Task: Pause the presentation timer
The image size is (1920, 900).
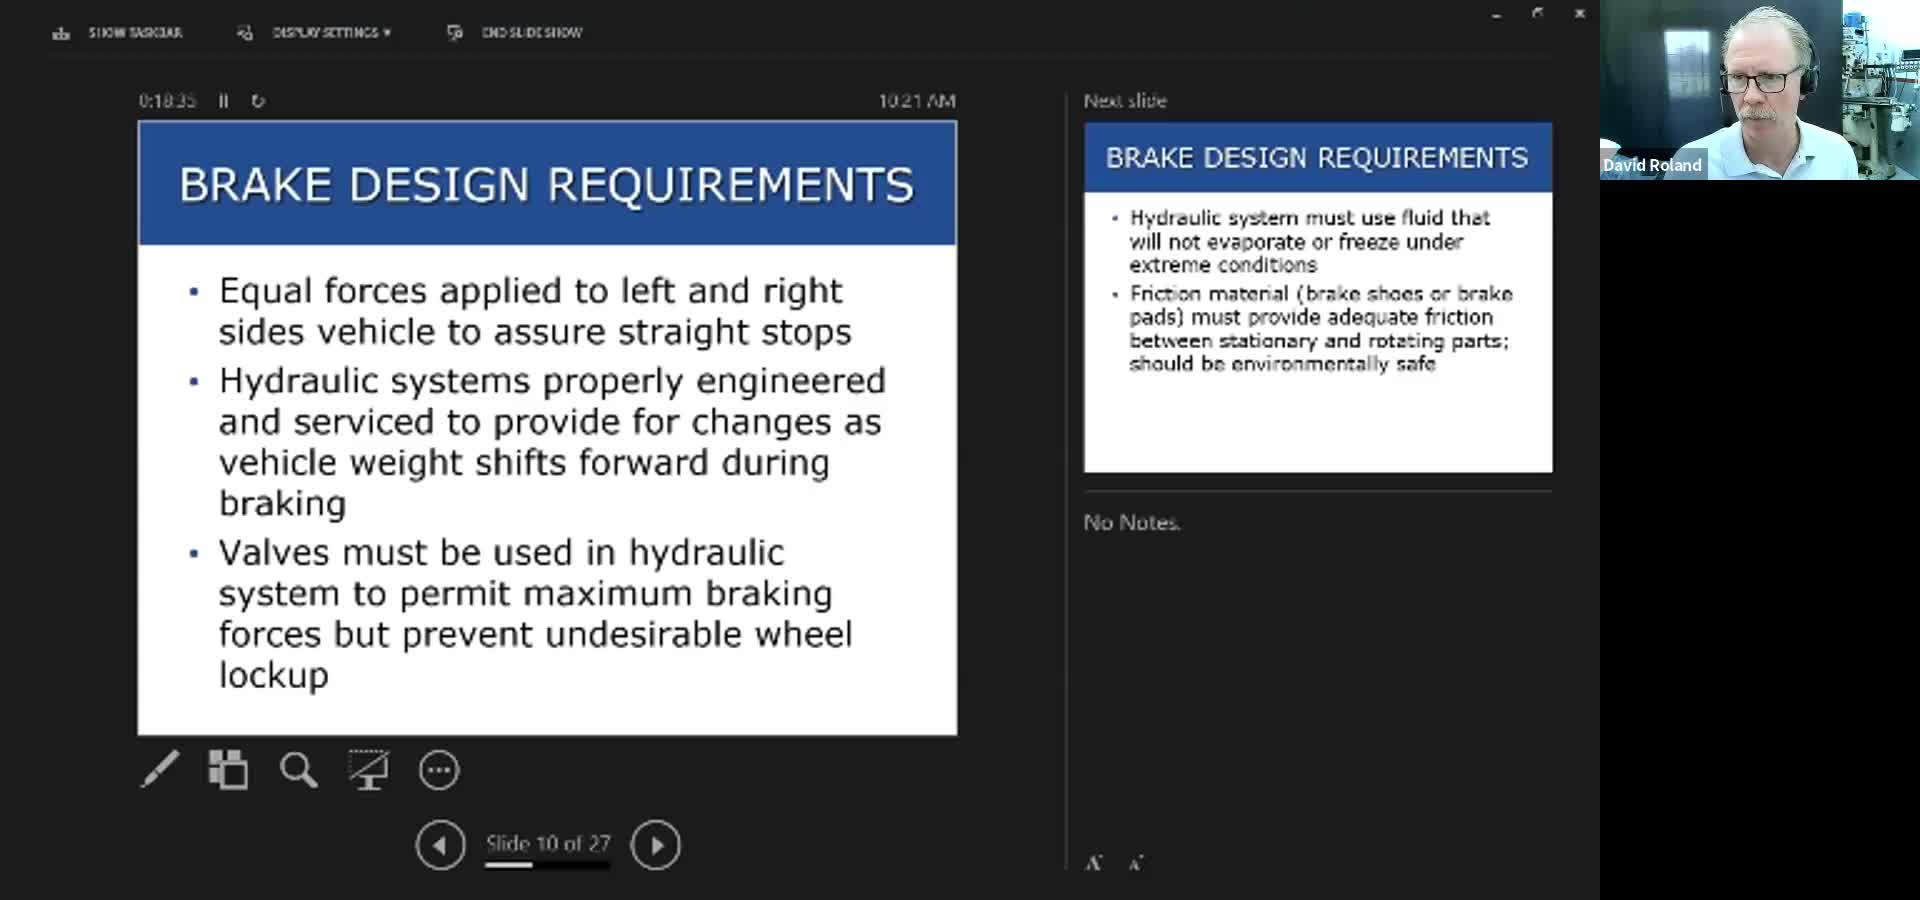Action: [x=224, y=101]
